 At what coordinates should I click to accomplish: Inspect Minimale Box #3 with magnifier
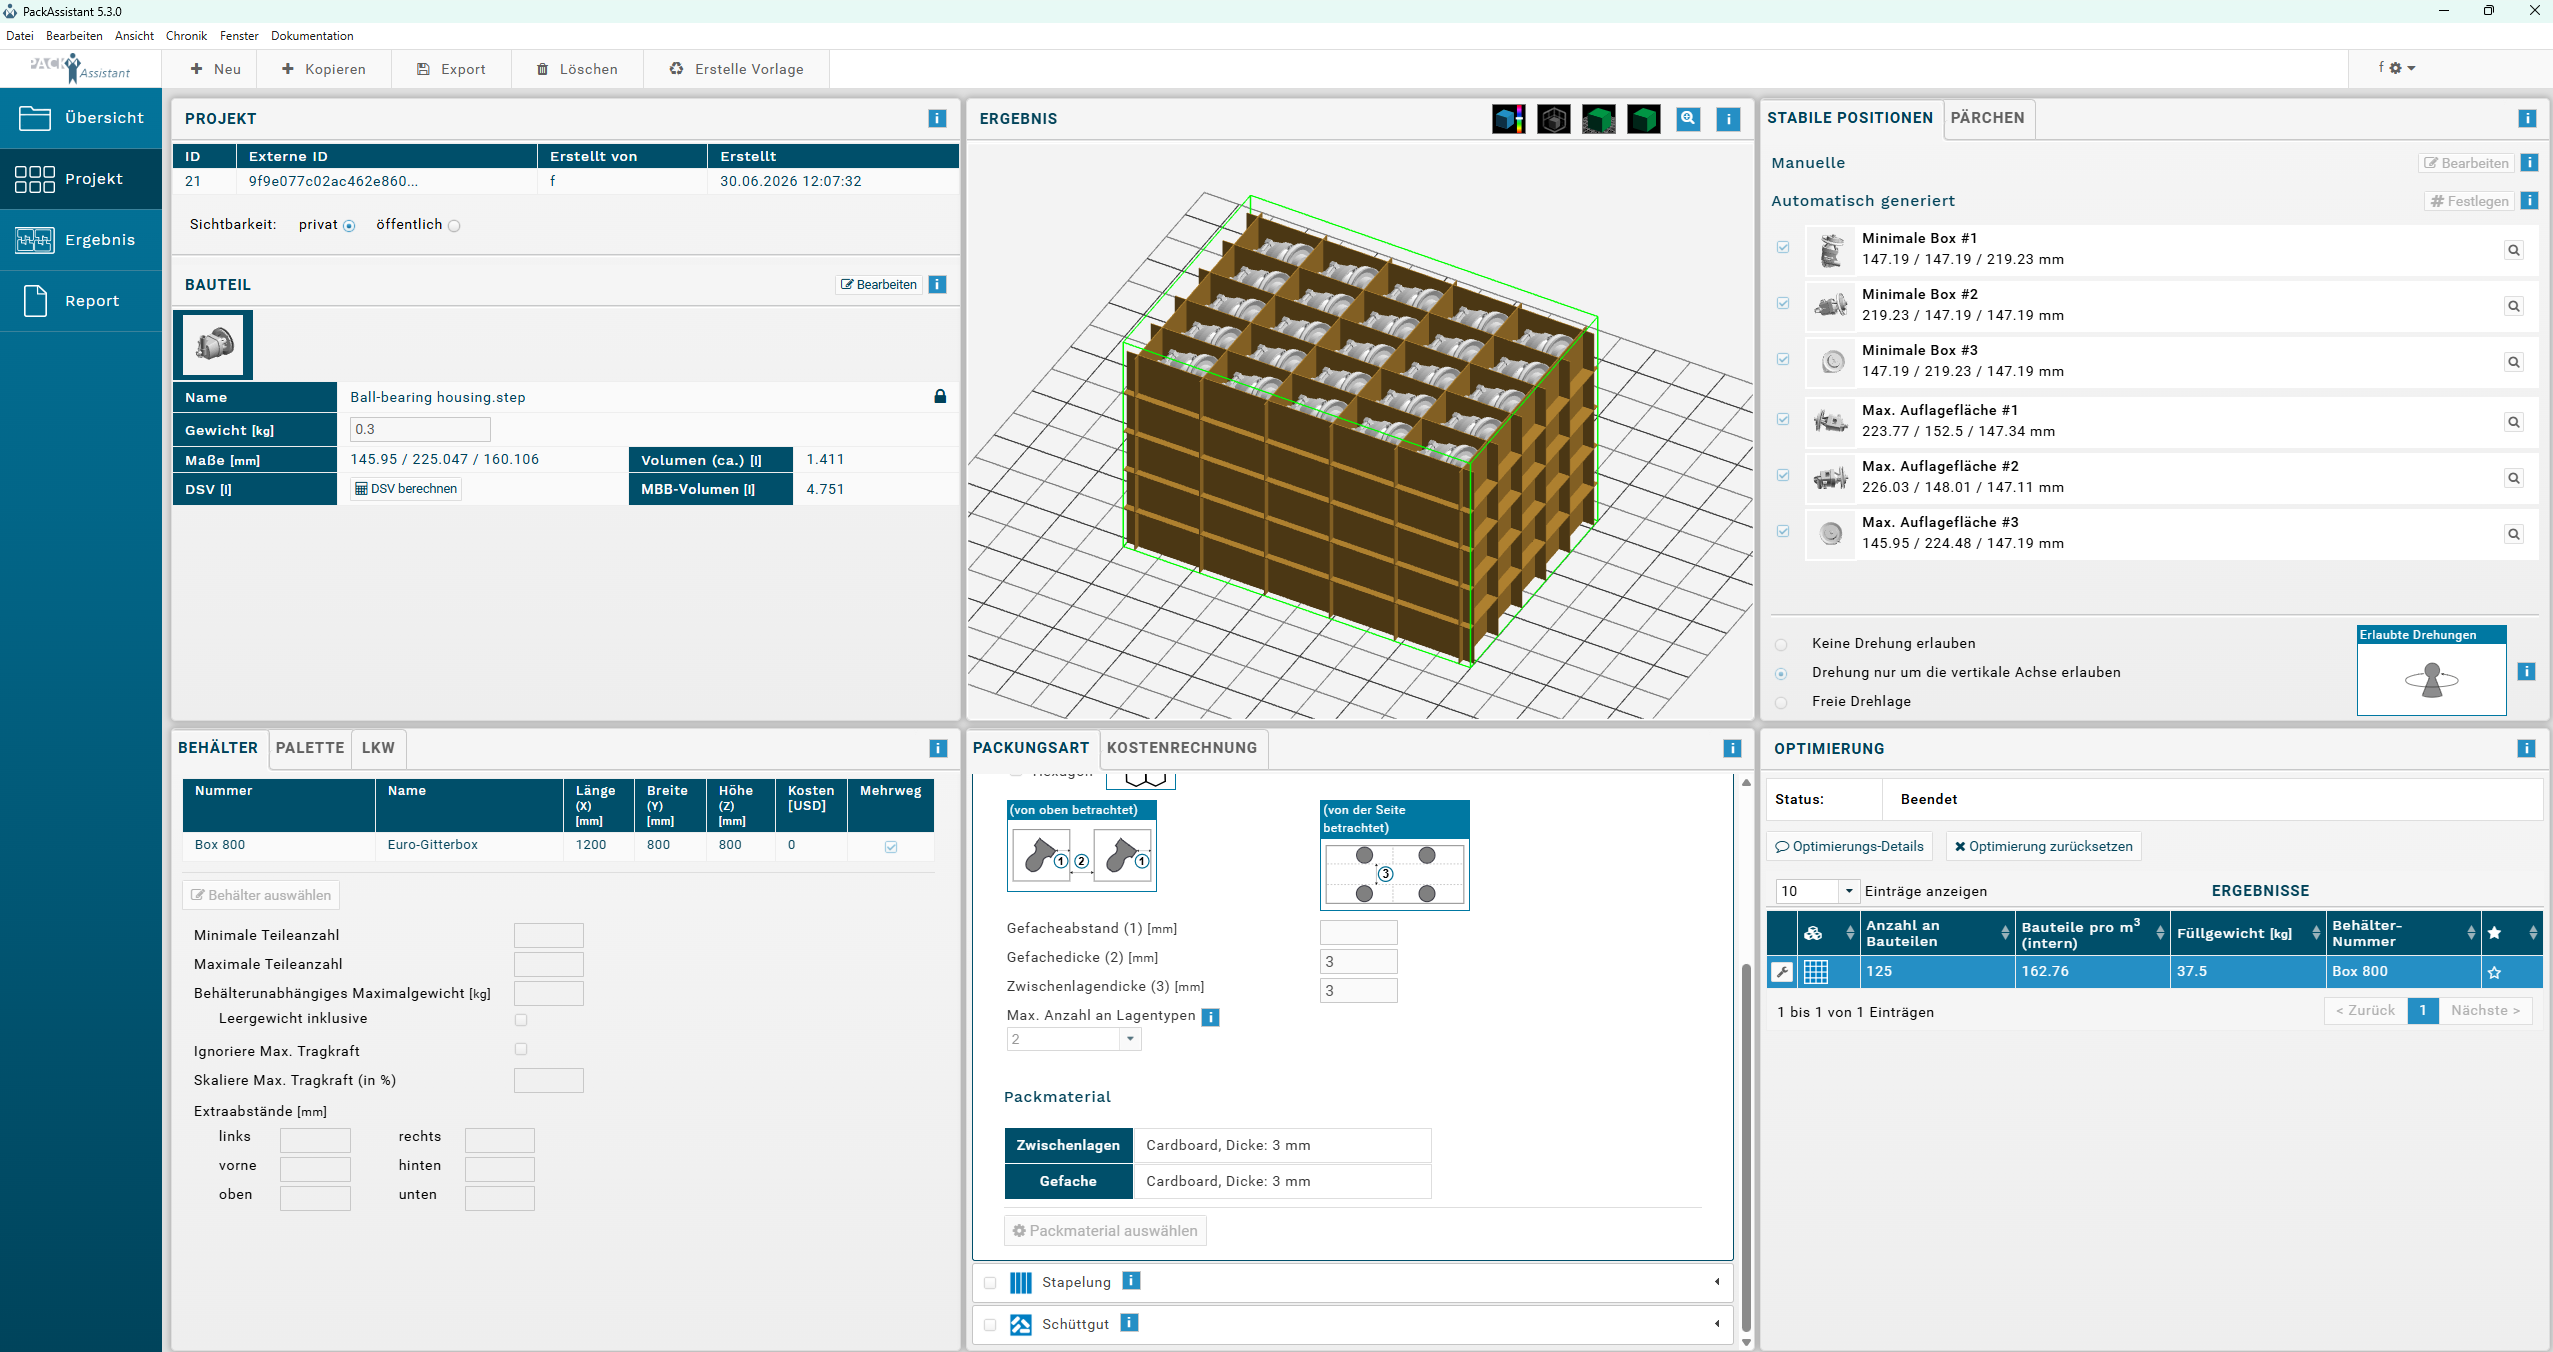point(2513,362)
